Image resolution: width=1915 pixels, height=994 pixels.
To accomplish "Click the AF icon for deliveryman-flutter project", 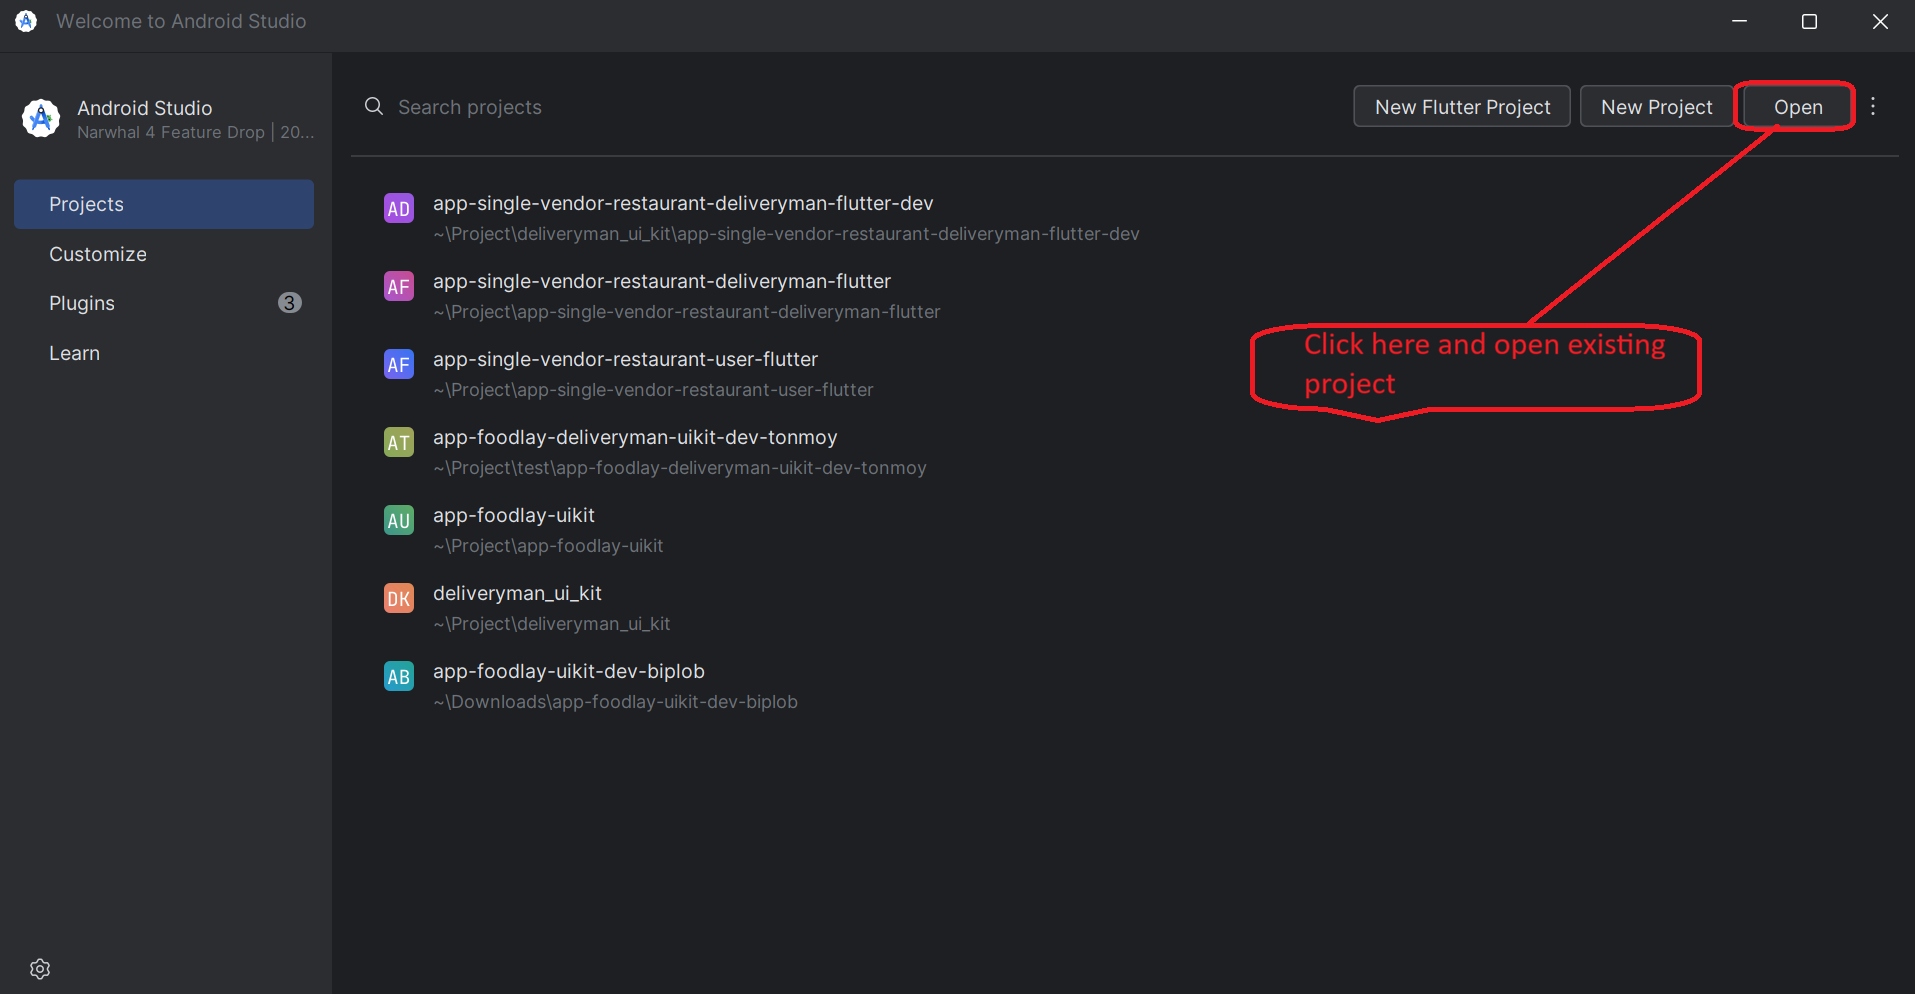I will pyautogui.click(x=398, y=285).
